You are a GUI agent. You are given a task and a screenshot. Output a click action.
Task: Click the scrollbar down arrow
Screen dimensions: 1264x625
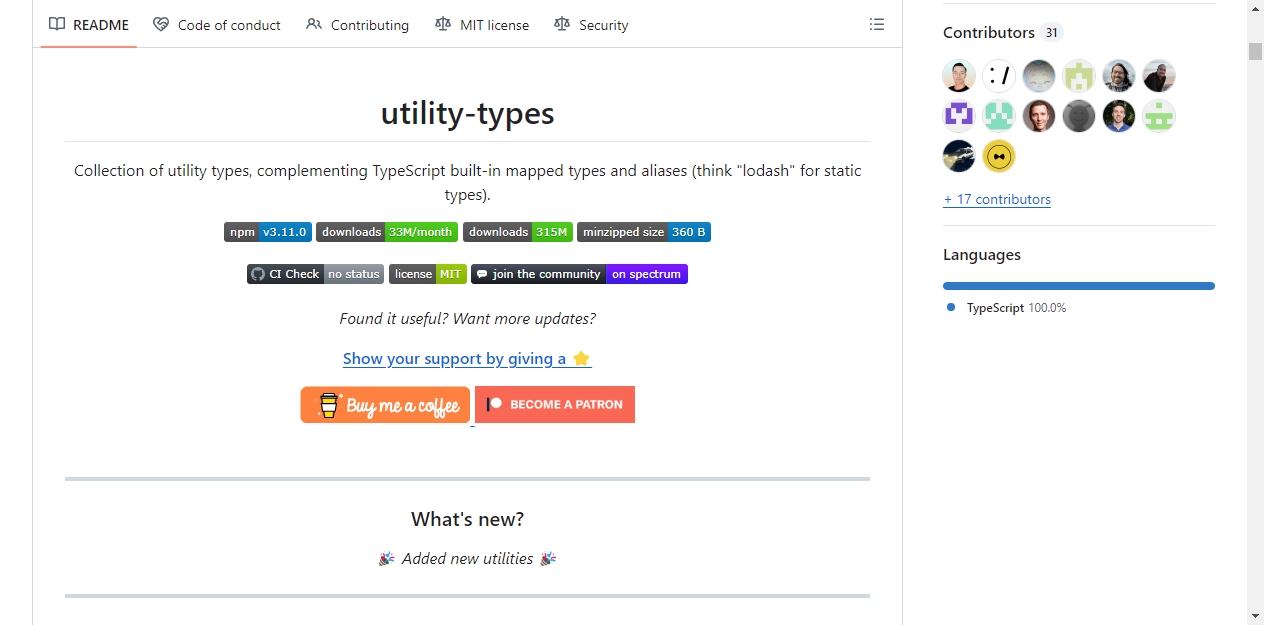[1255, 616]
